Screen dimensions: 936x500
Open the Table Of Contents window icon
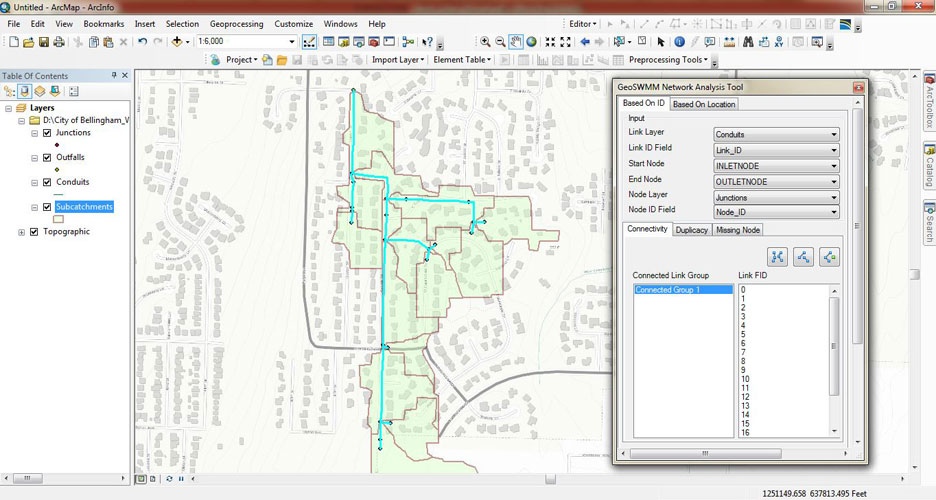(328, 42)
